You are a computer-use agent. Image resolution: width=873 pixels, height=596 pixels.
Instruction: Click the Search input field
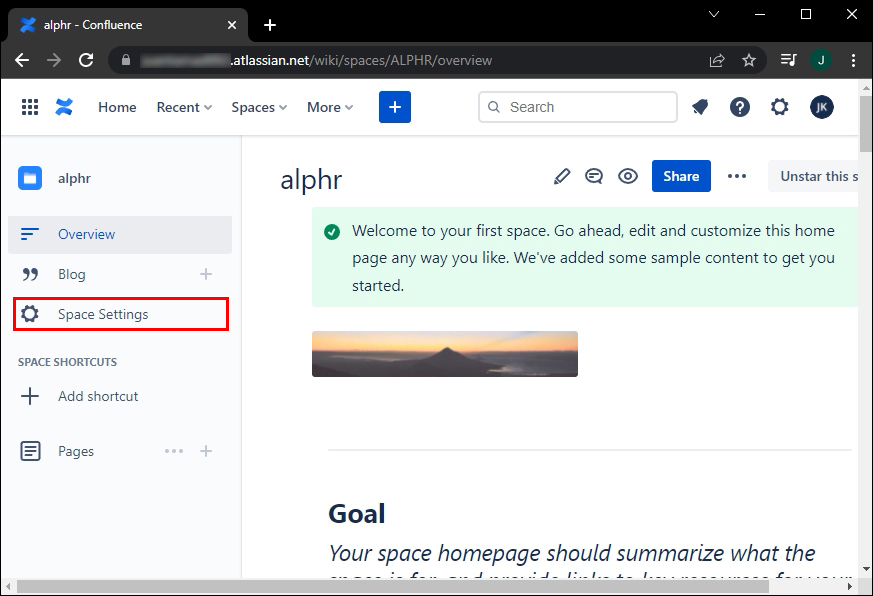pos(577,107)
